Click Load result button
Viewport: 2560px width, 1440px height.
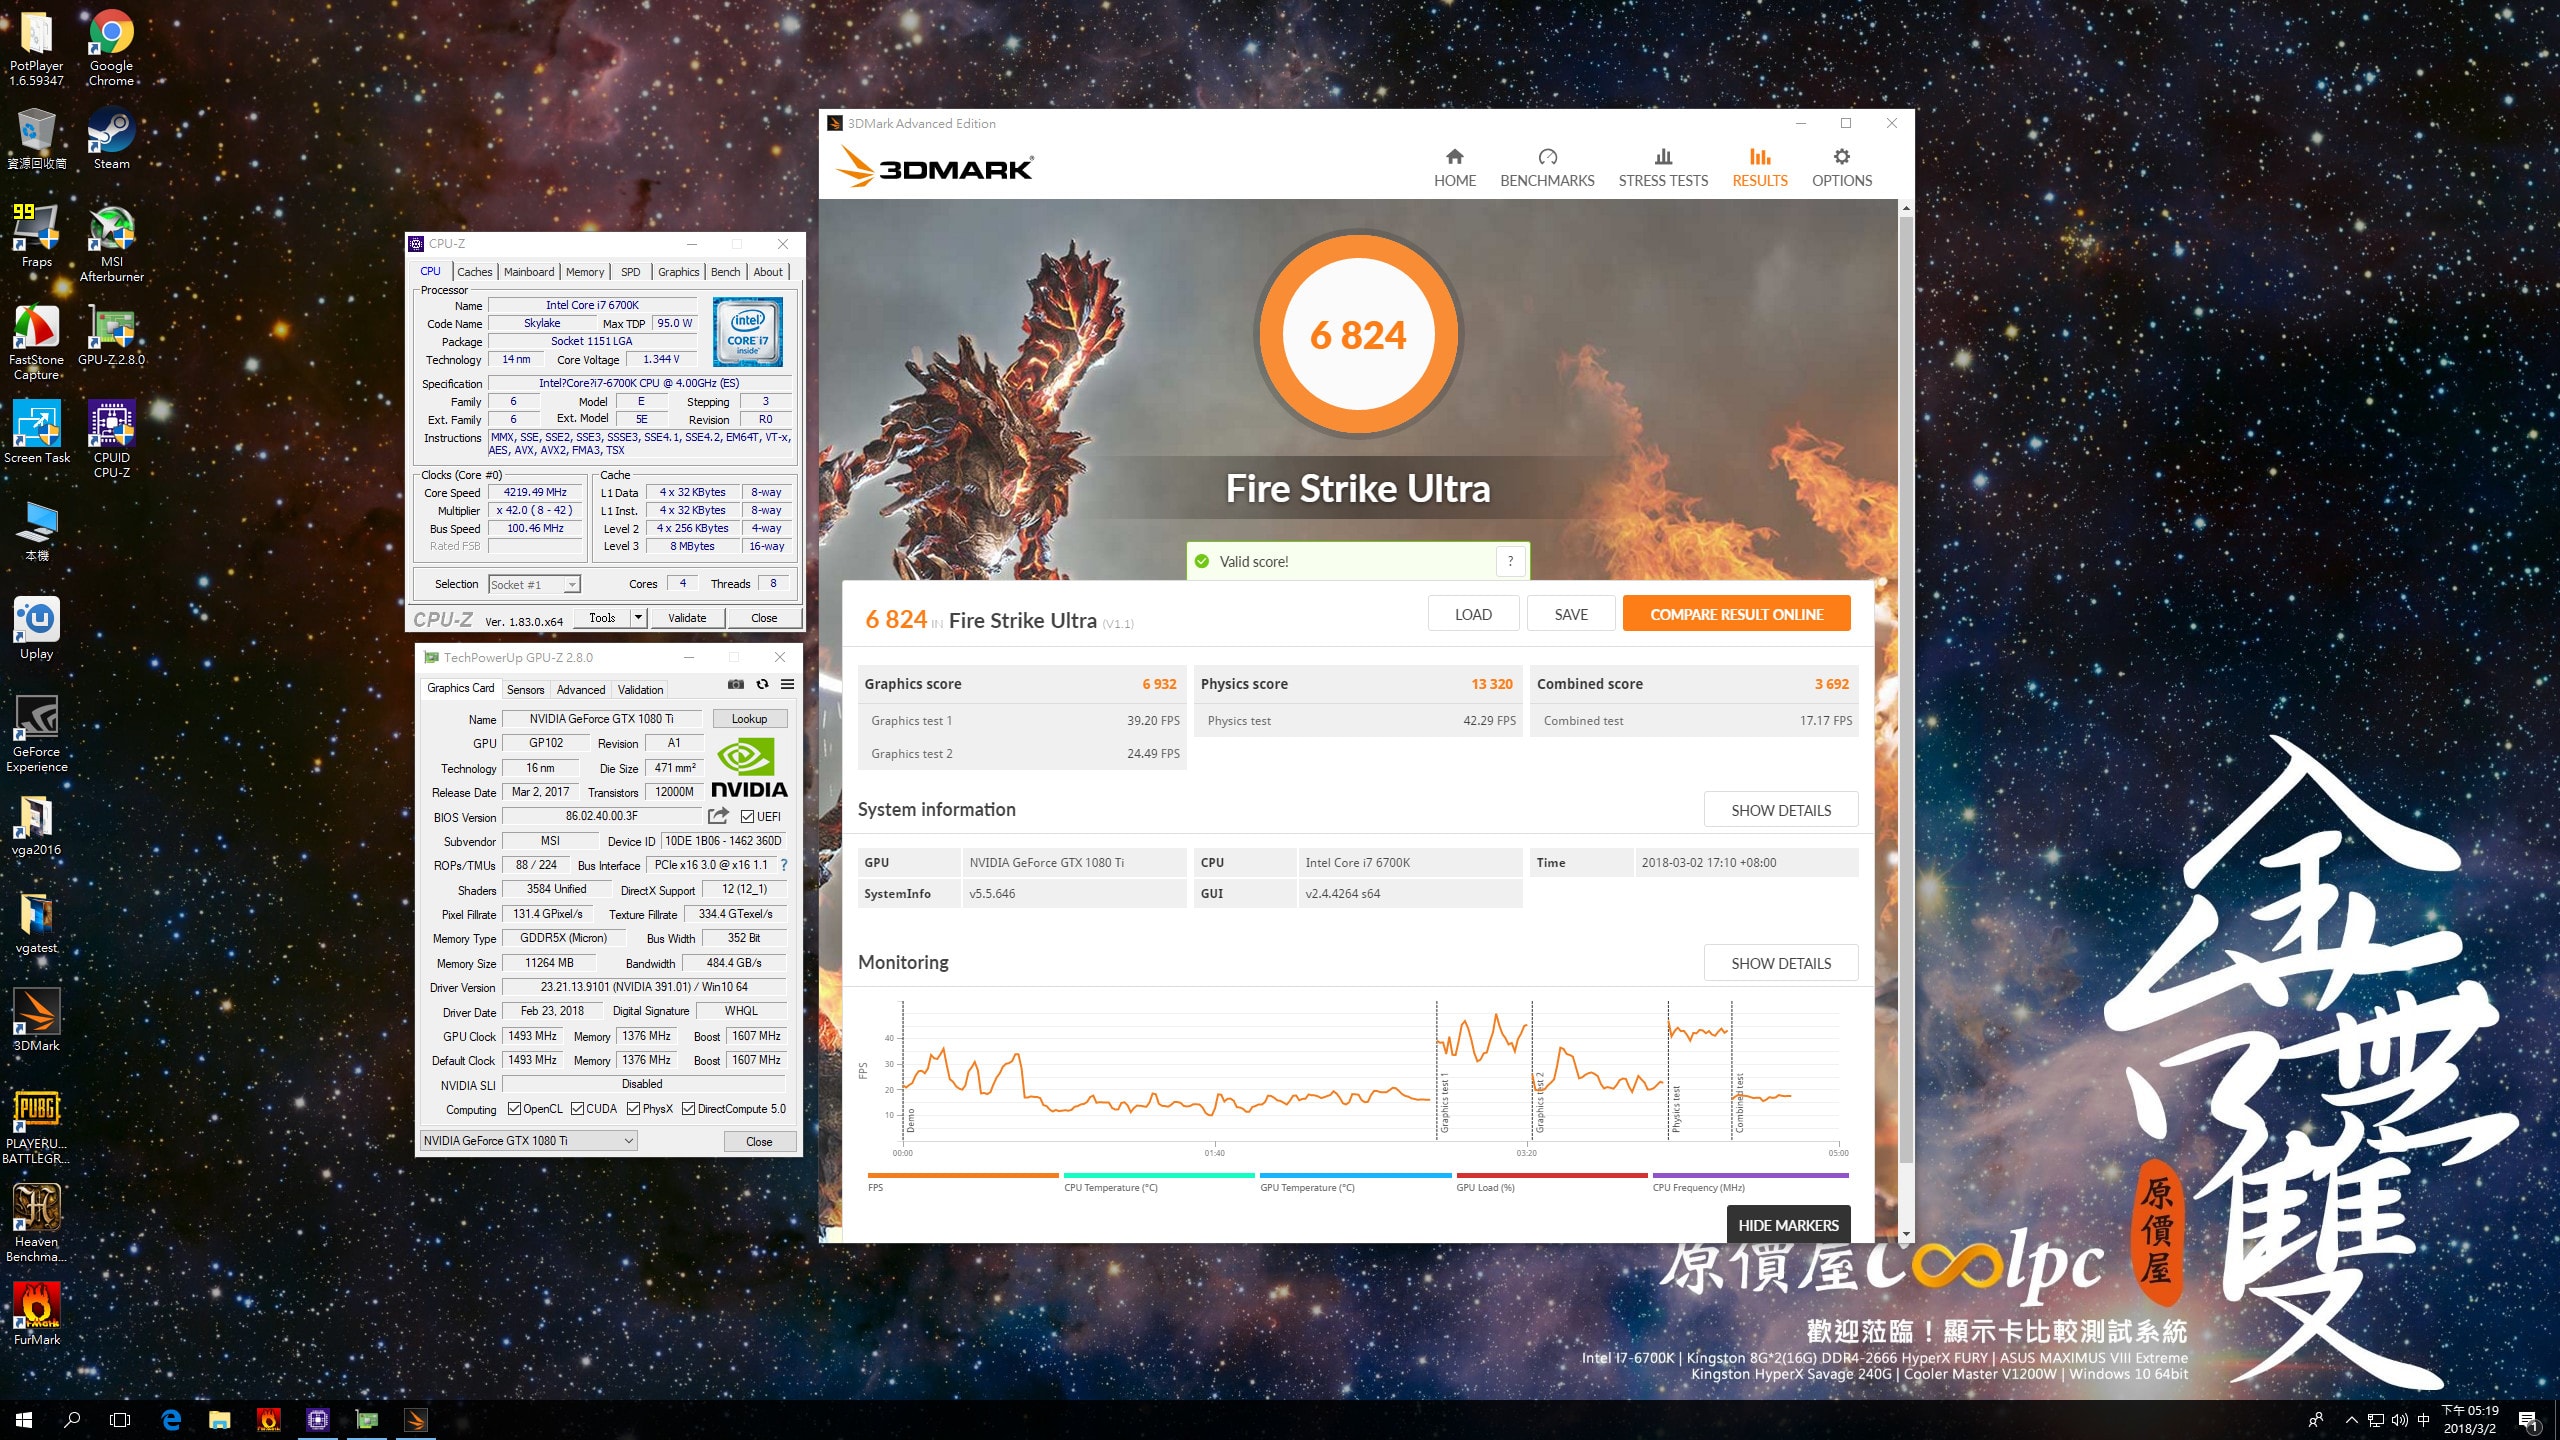[x=1473, y=614]
